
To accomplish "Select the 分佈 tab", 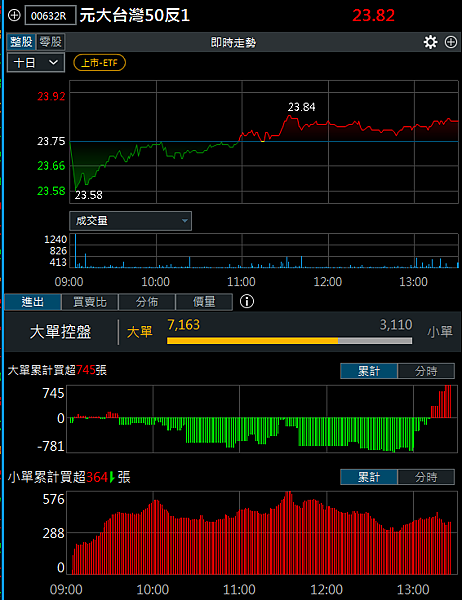I will pyautogui.click(x=147, y=302).
